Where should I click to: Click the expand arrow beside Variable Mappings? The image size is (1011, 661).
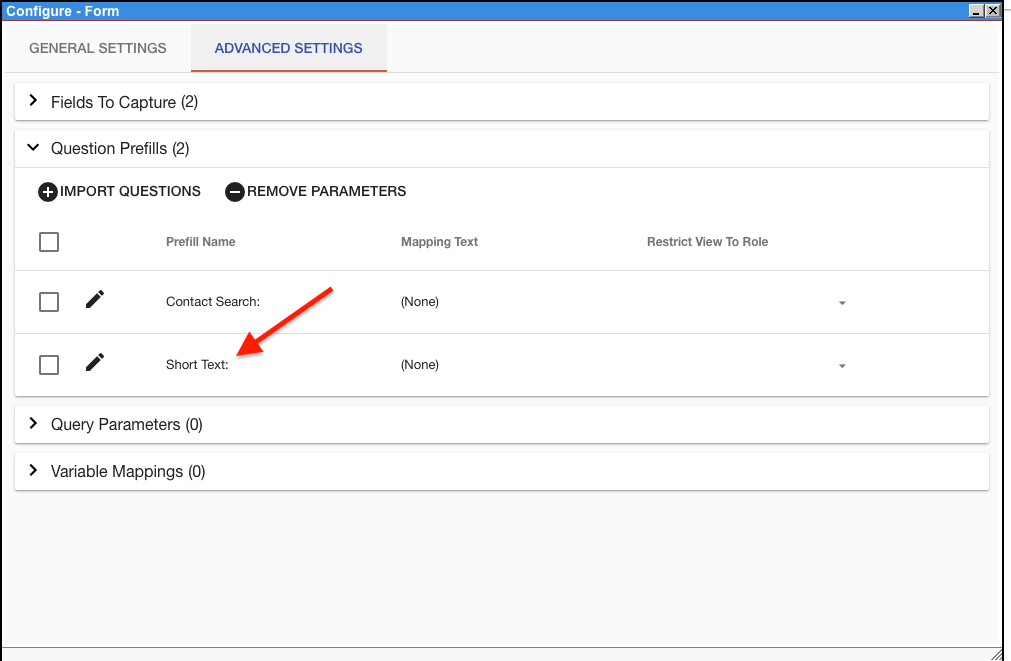(x=33, y=471)
